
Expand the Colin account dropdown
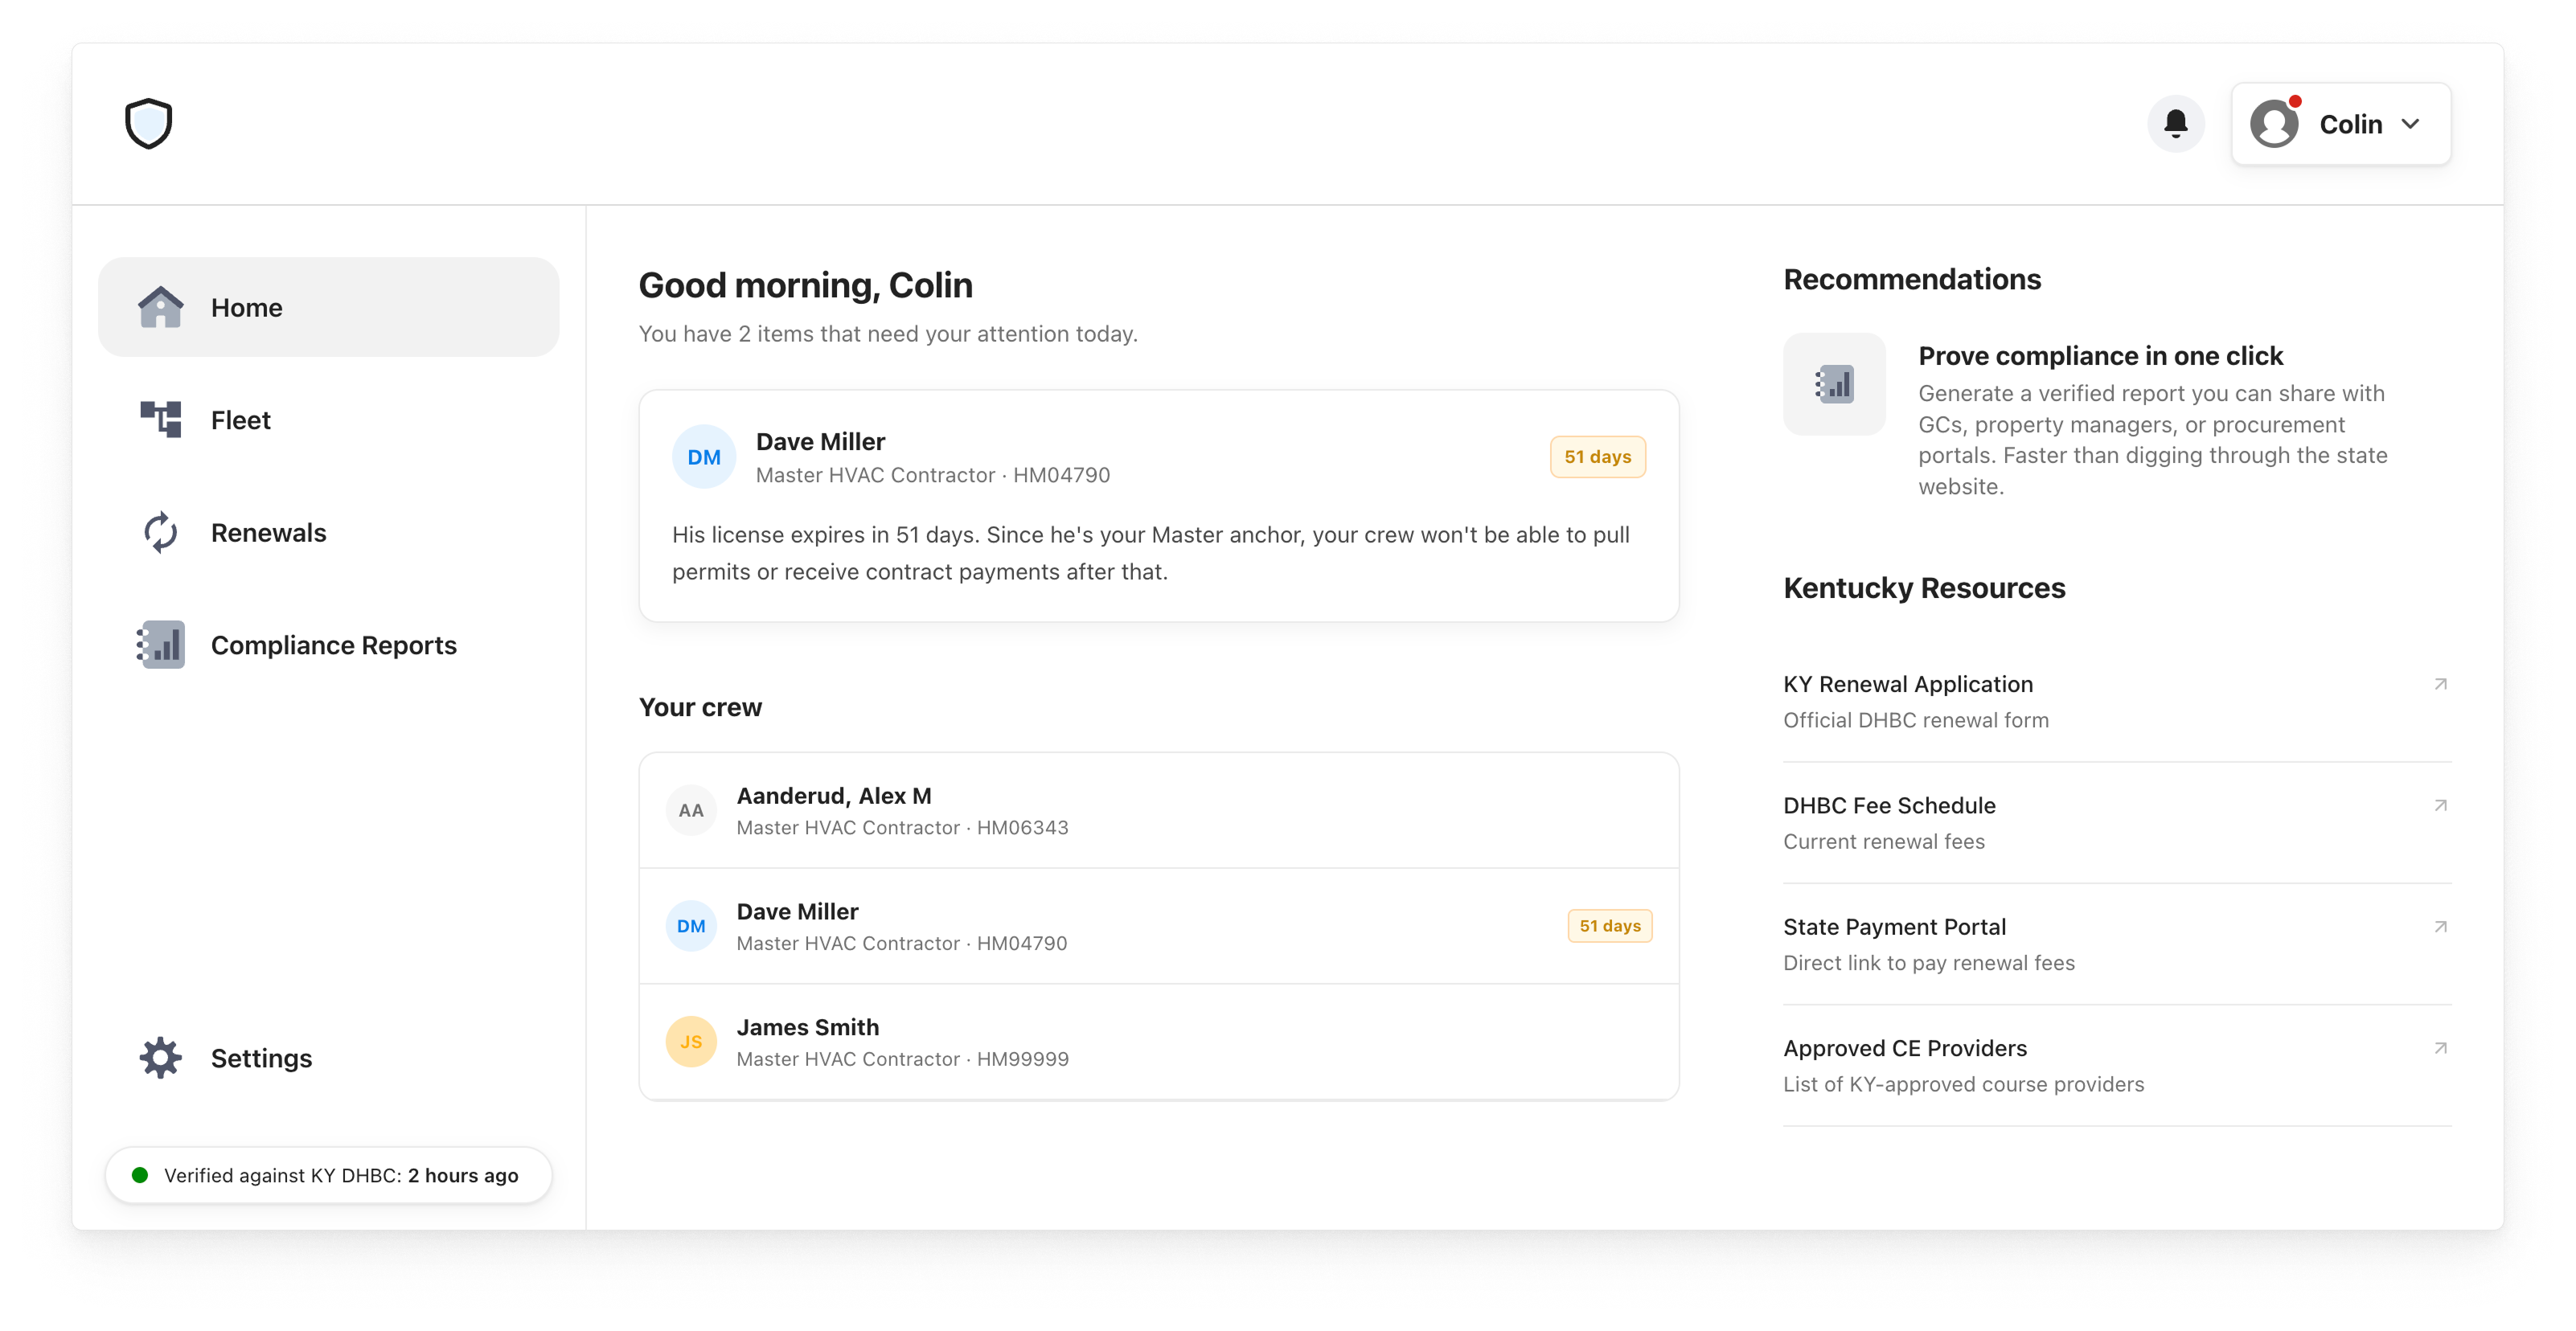click(x=2340, y=124)
